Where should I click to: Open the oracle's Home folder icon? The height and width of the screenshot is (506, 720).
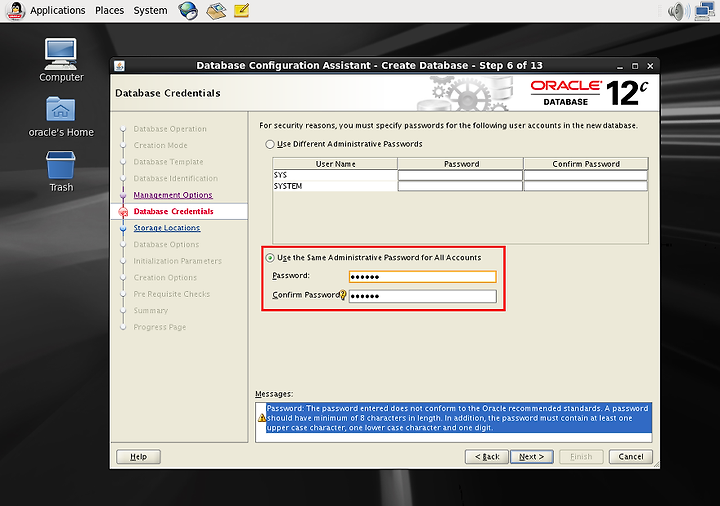pyautogui.click(x=61, y=109)
